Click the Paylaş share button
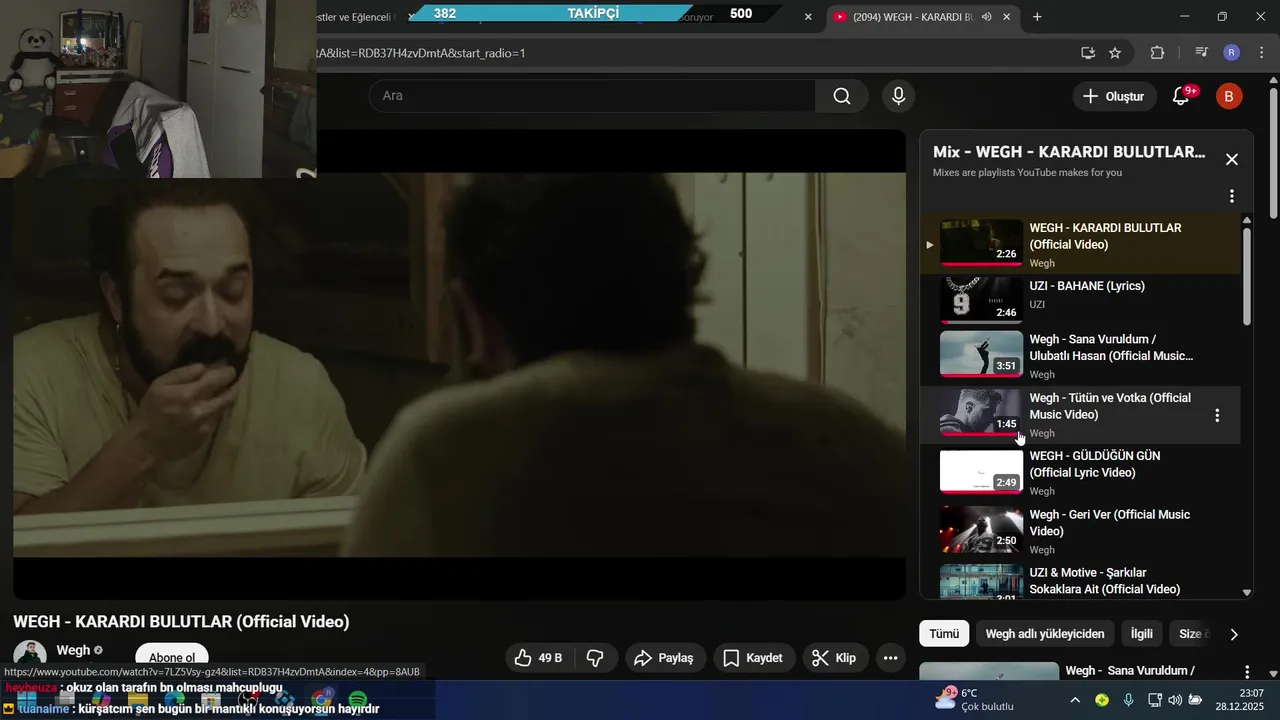The height and width of the screenshot is (720, 1280). coord(664,658)
